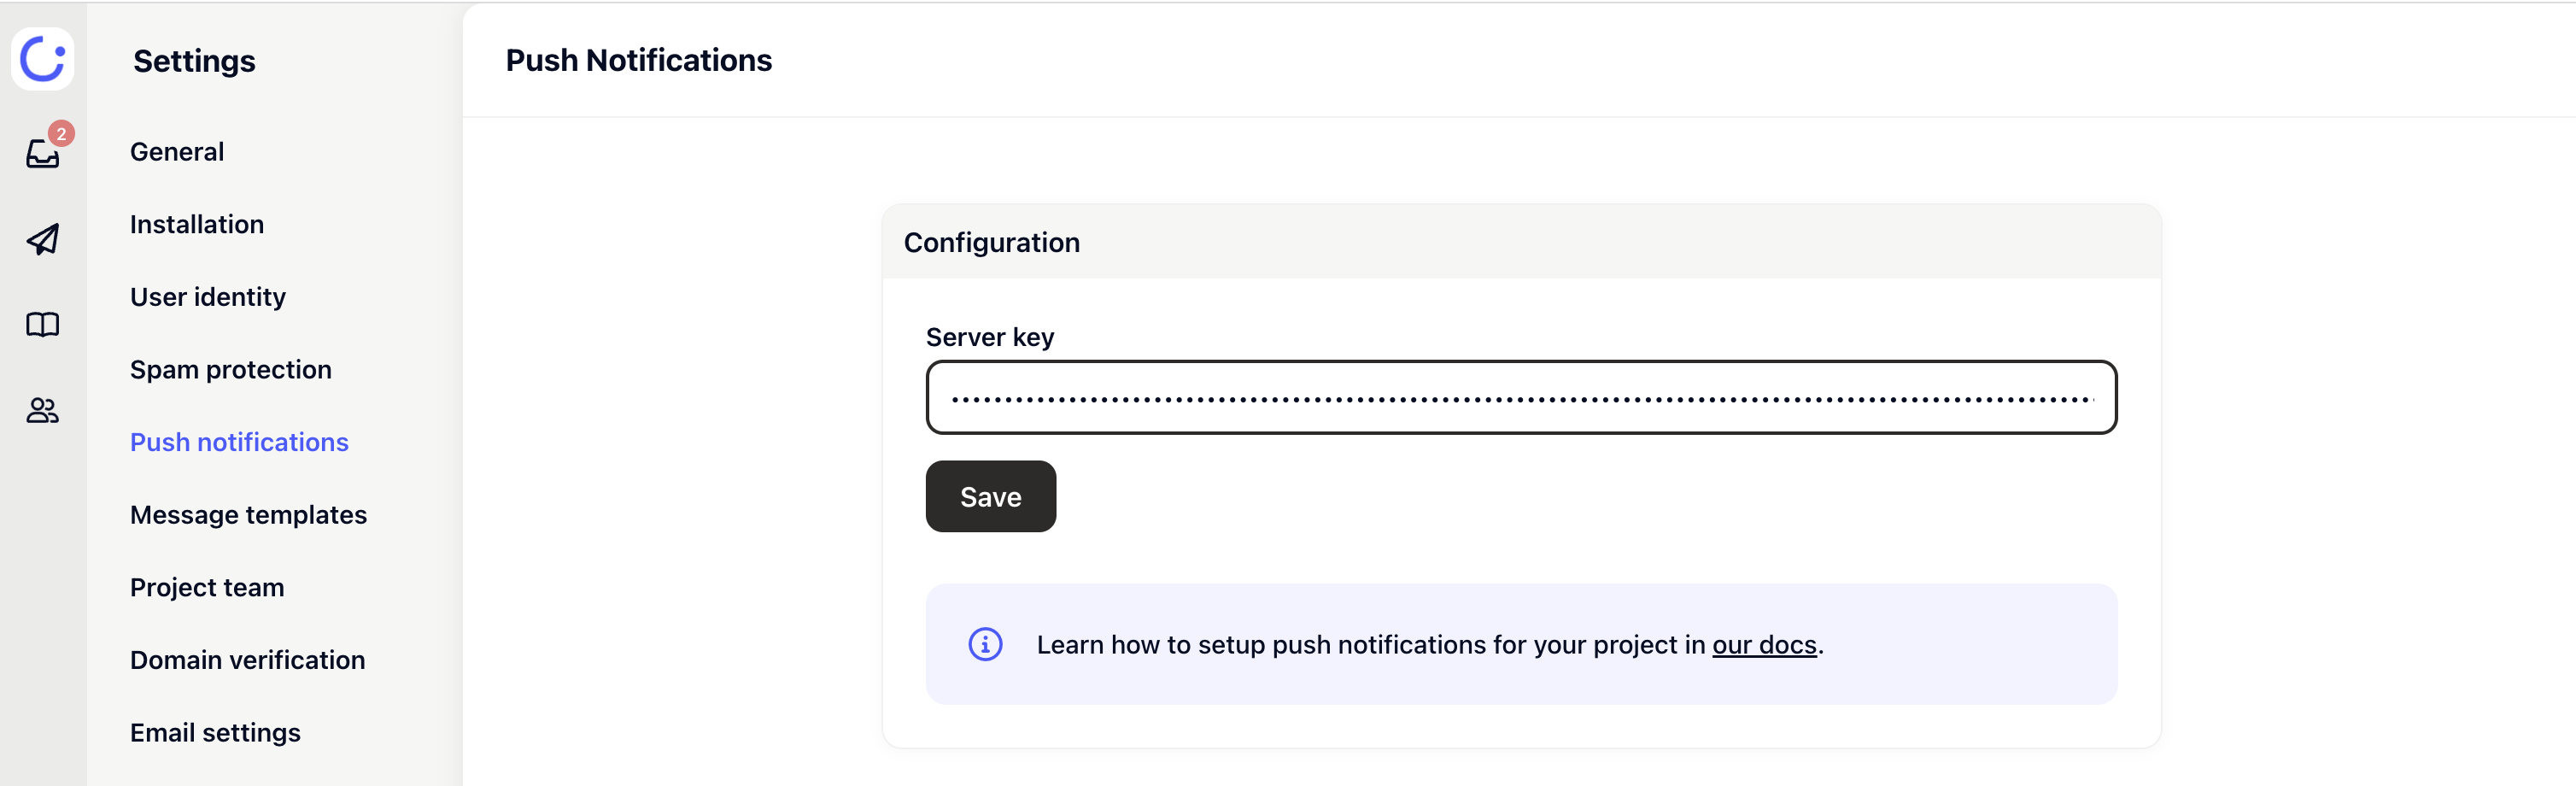Open the Inbox with 2 unread conversations

(42, 152)
